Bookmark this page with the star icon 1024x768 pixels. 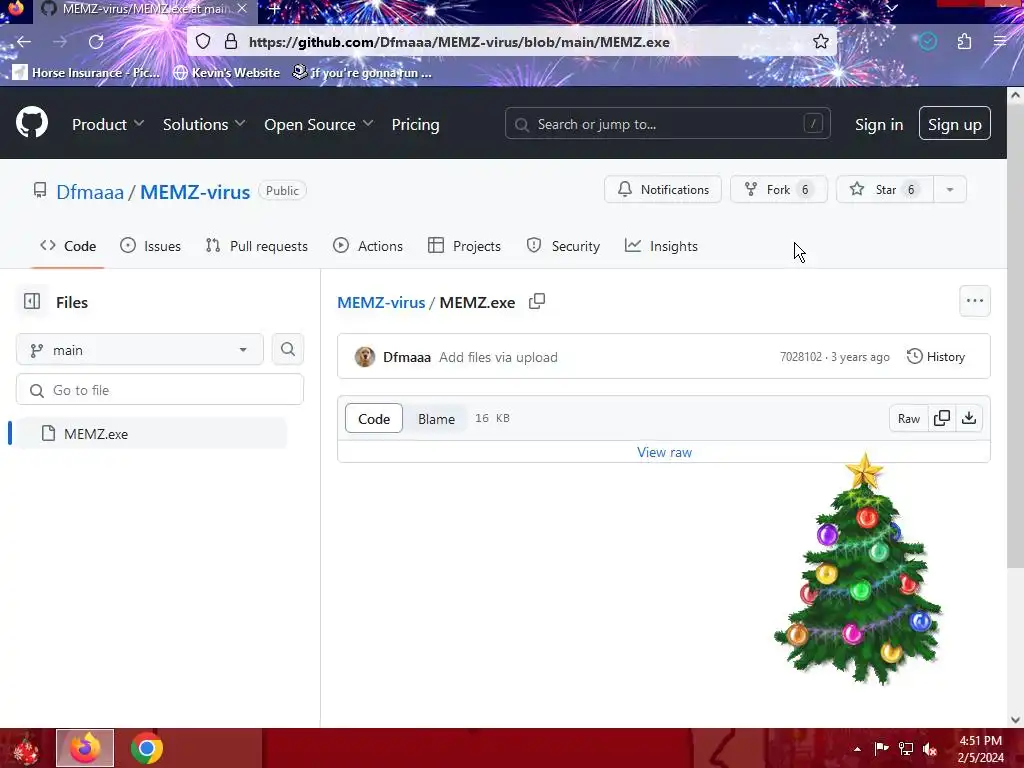click(821, 42)
